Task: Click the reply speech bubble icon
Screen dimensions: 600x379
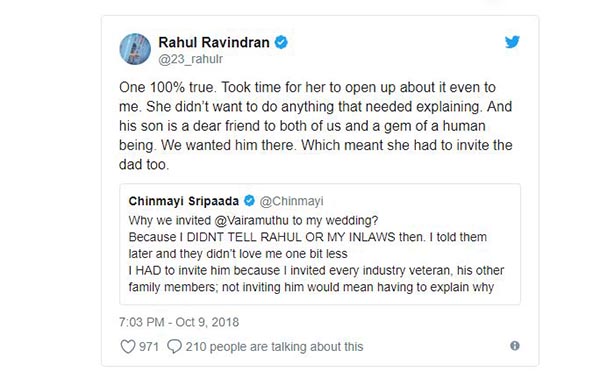Action: click(174, 346)
